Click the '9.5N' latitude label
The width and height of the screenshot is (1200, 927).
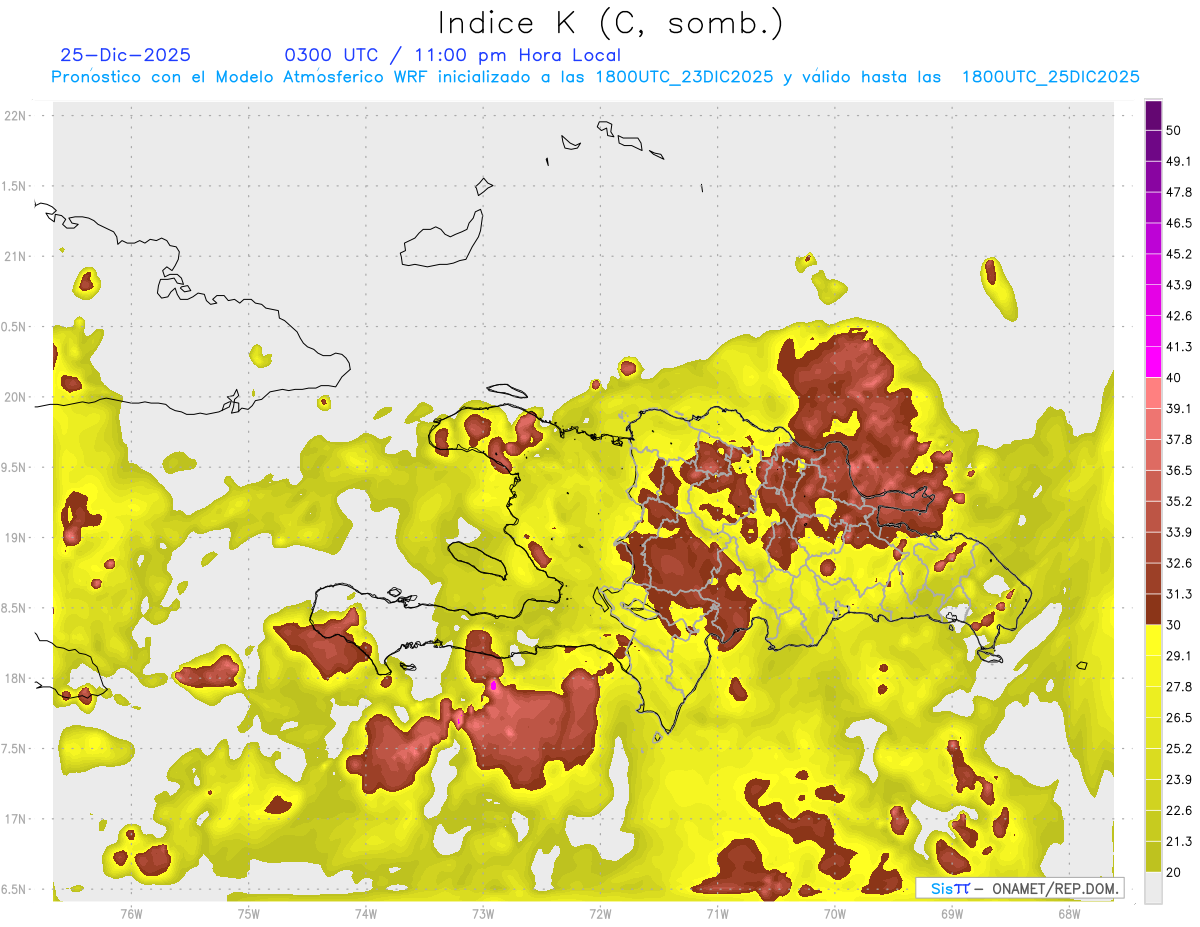[x=15, y=468]
